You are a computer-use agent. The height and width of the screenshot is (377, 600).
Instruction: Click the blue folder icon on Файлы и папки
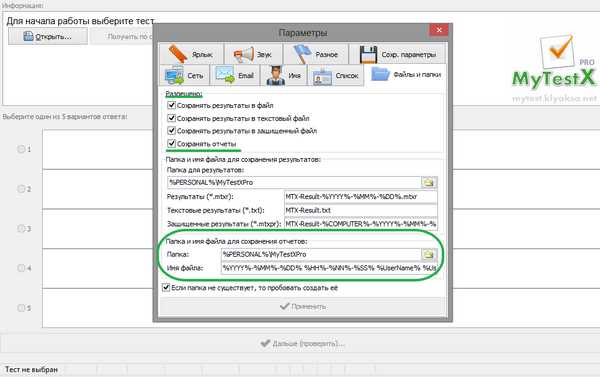click(380, 74)
